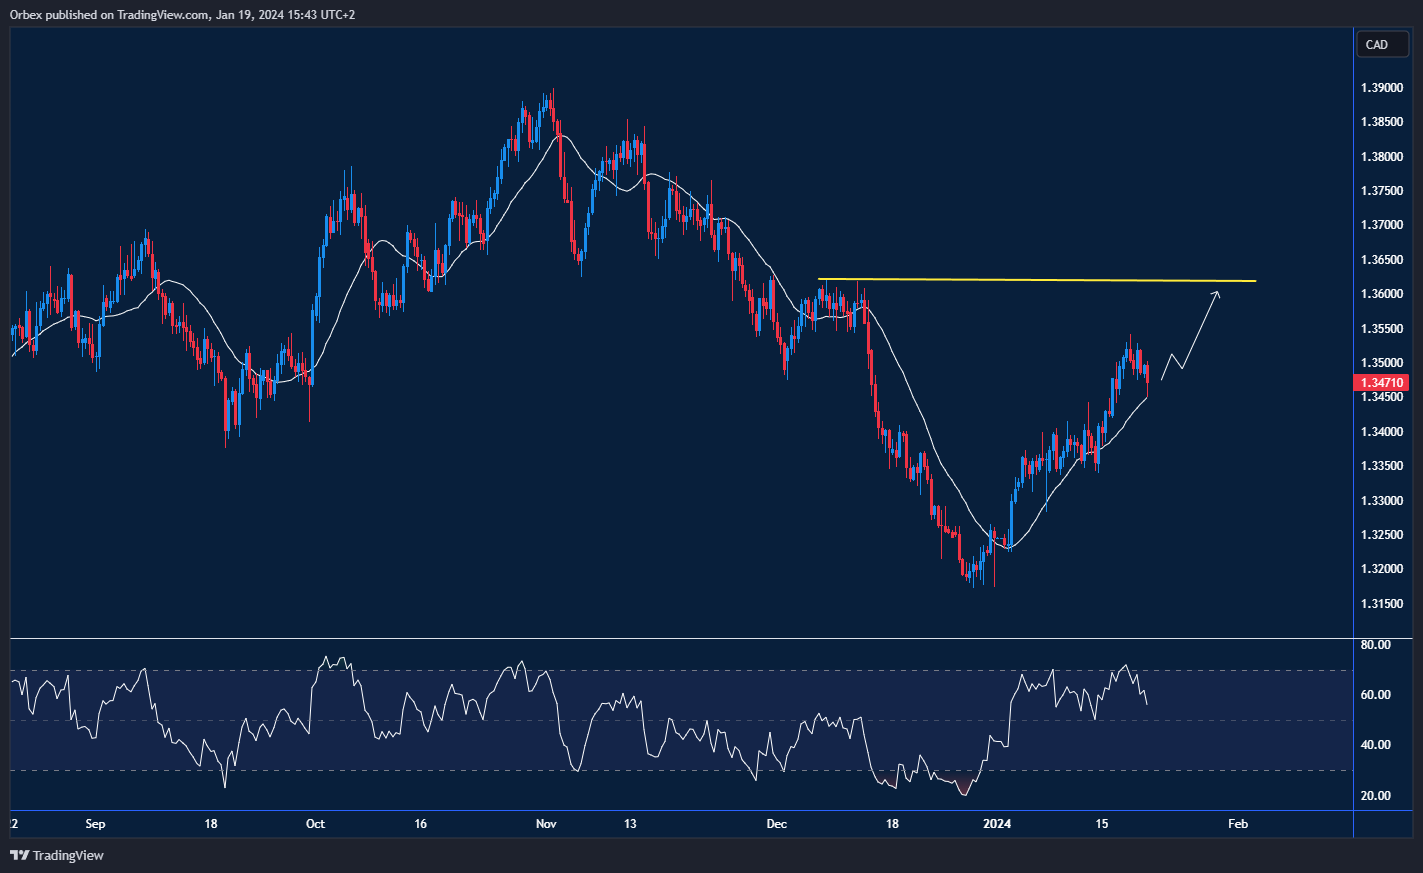Select the yellow horizontal resistance line
The width and height of the screenshot is (1423, 873).
[1036, 280]
